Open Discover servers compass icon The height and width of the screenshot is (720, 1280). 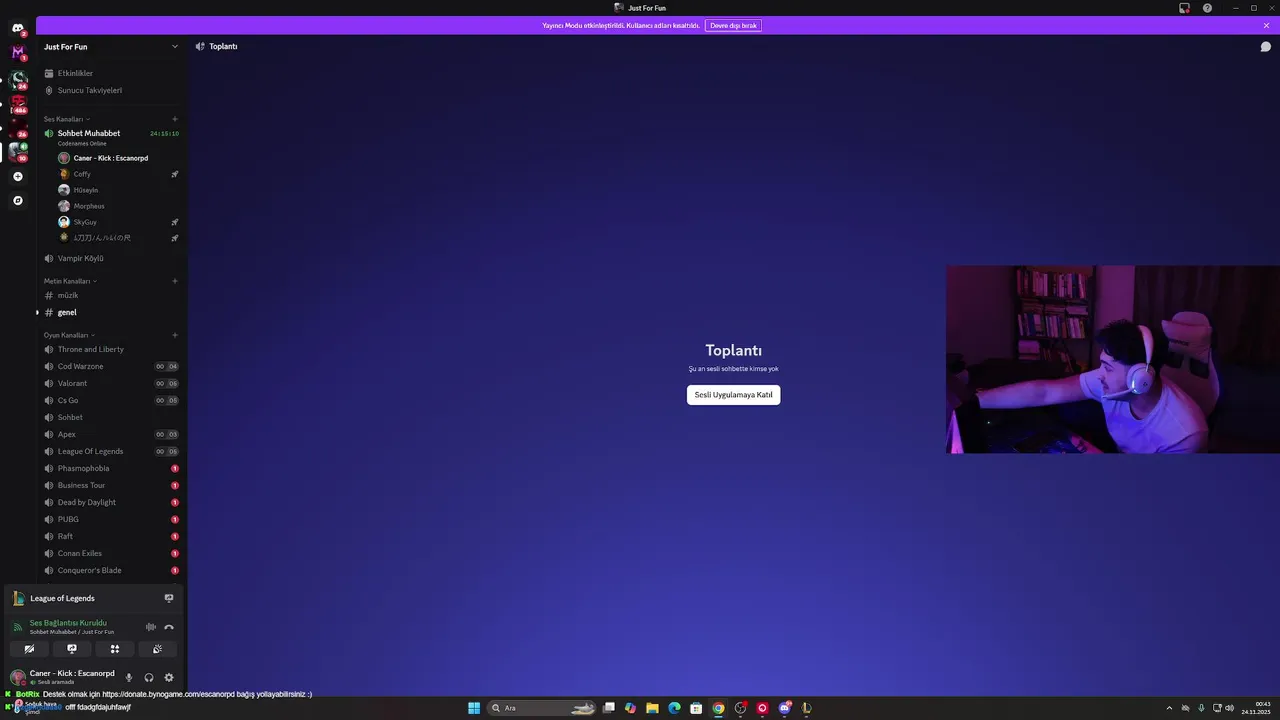point(17,200)
